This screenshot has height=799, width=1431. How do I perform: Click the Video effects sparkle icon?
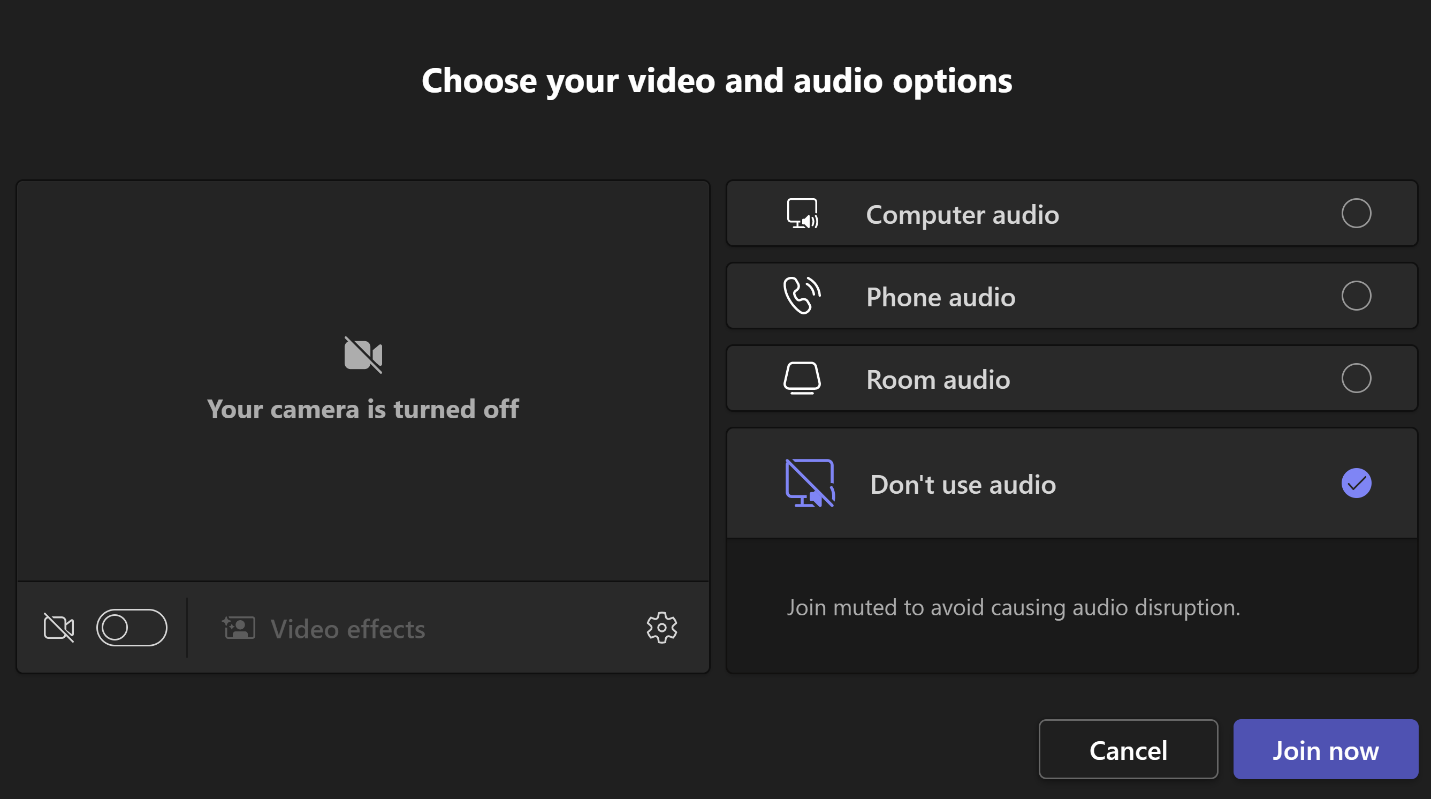point(238,628)
